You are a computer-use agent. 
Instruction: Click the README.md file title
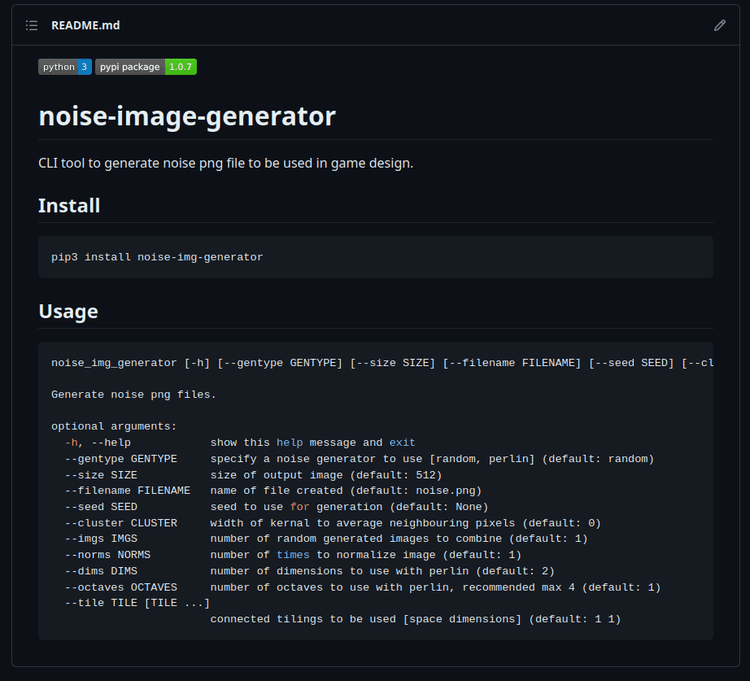point(86,25)
